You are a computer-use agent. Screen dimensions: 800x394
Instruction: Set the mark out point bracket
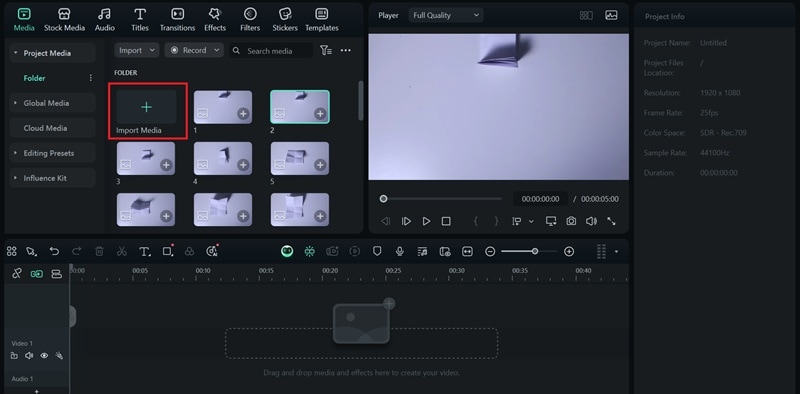(496, 221)
